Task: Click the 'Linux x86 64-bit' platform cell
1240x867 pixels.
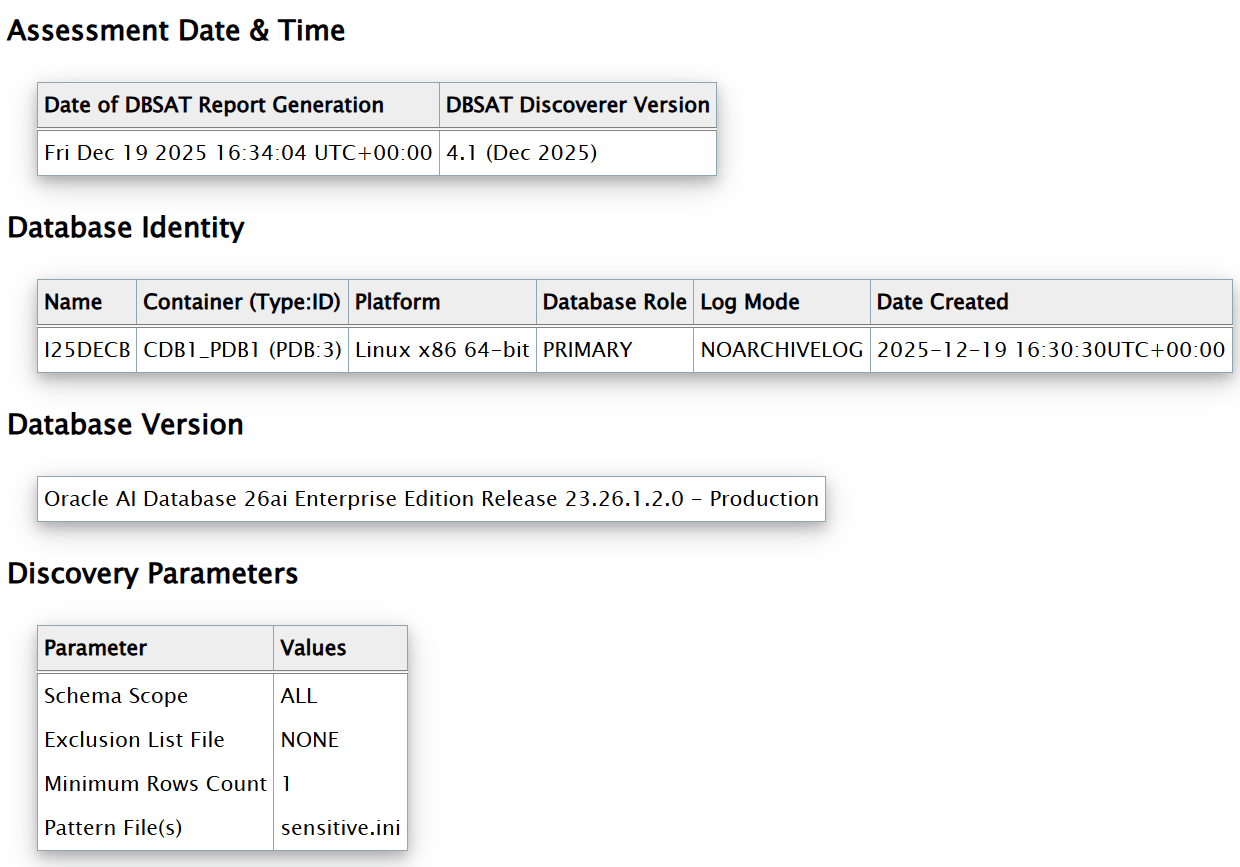Action: pos(442,350)
